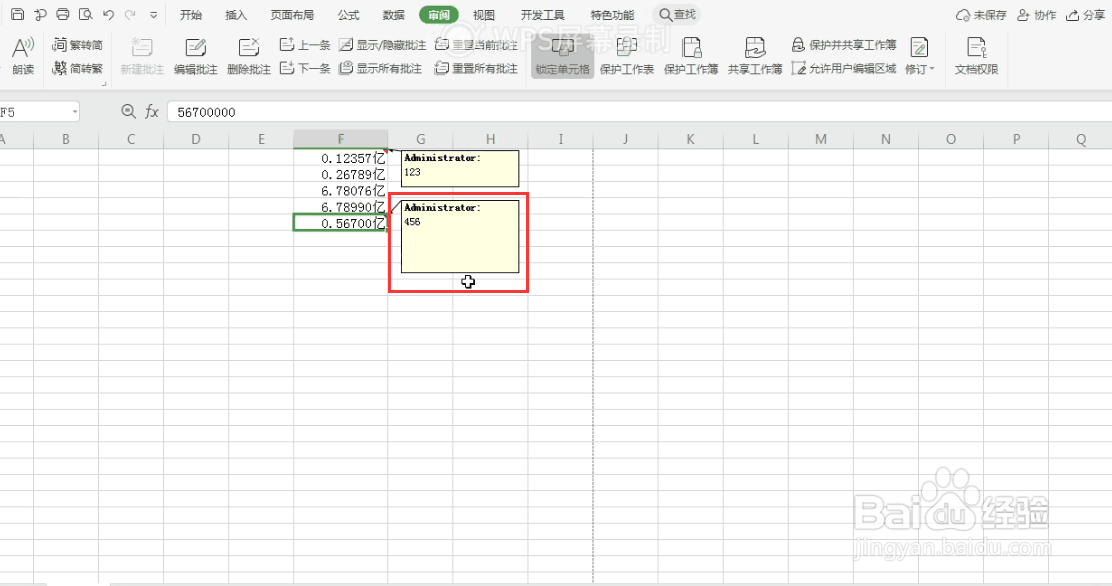Toggle 显示/隐藏批注 show/hide comment
This screenshot has height=586, width=1112.
click(x=382, y=45)
